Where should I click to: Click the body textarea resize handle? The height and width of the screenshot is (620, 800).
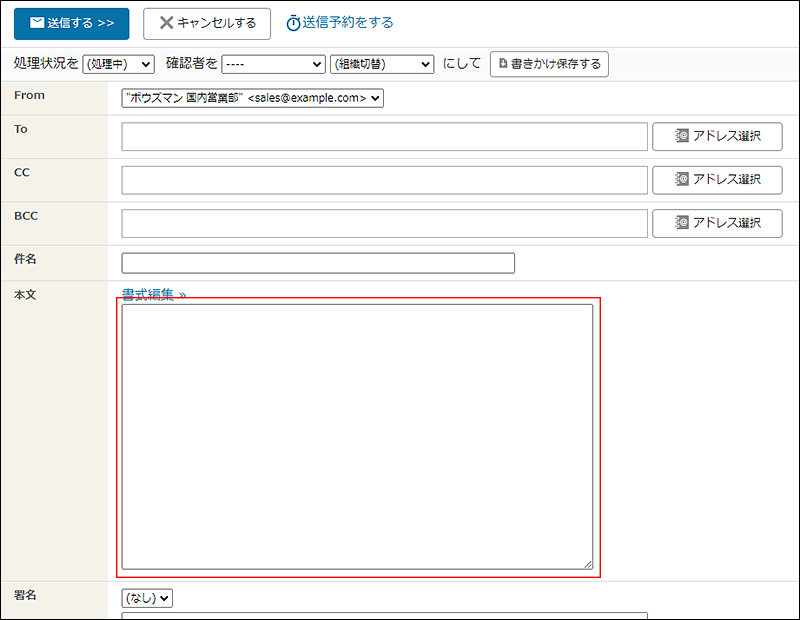pos(588,565)
